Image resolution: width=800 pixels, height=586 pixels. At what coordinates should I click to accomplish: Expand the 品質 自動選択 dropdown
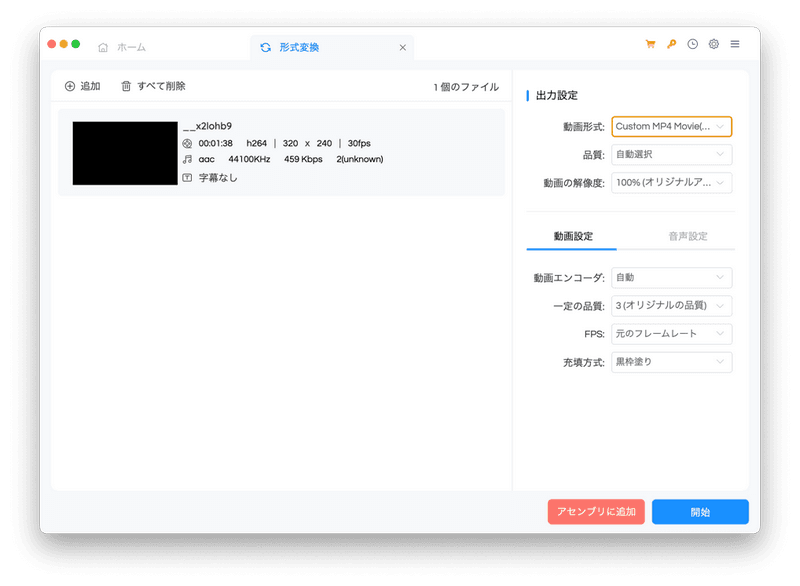(x=671, y=155)
